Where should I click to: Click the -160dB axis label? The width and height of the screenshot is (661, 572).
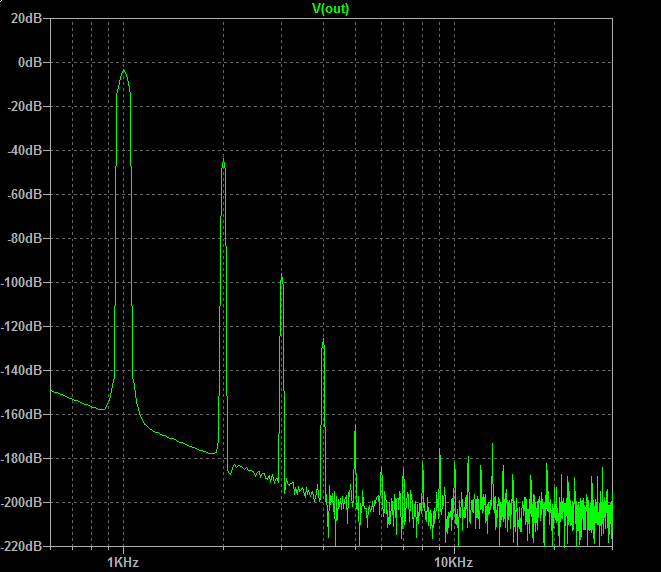[22, 414]
